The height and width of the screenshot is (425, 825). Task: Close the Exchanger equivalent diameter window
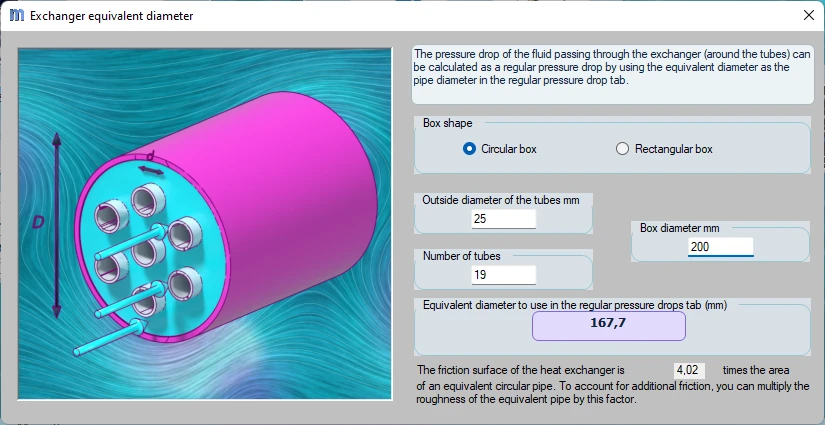click(x=809, y=15)
